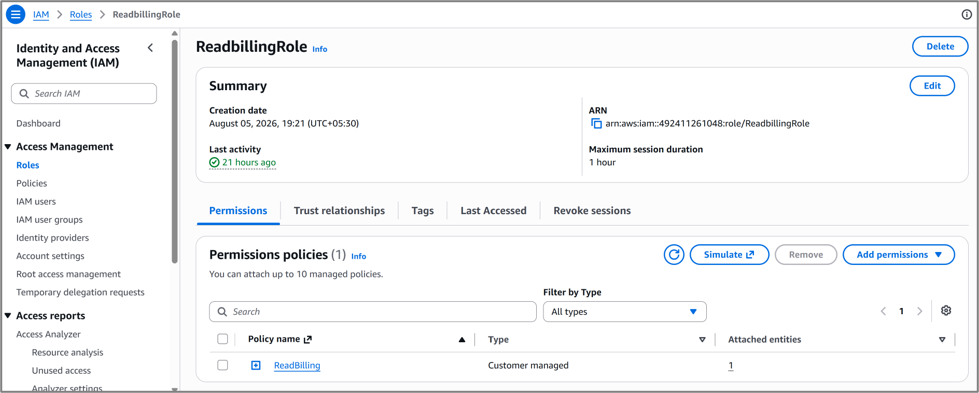The image size is (979, 393).
Task: Open the Add permissions dropdown
Action: 898,255
